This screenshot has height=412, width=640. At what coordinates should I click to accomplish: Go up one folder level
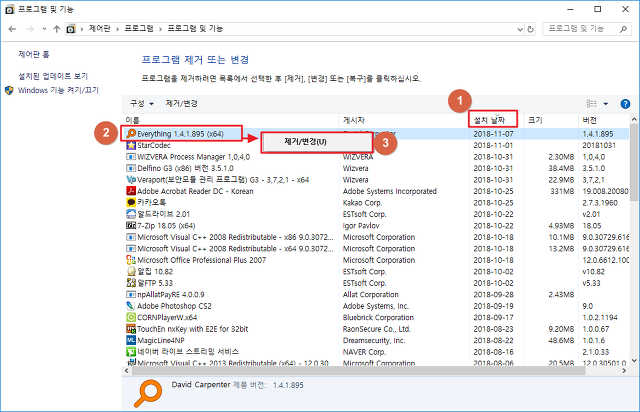click(56, 29)
